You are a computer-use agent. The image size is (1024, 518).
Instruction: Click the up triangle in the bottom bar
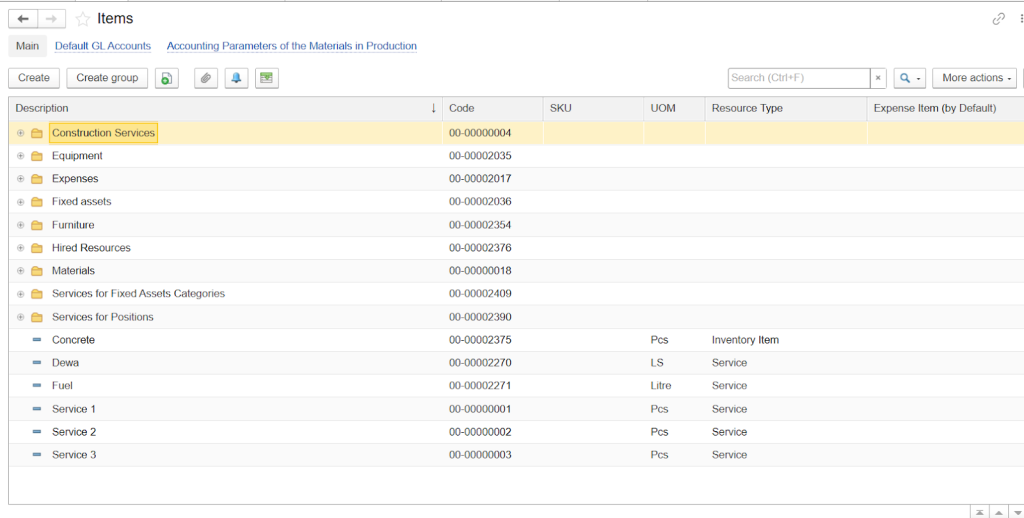click(999, 512)
